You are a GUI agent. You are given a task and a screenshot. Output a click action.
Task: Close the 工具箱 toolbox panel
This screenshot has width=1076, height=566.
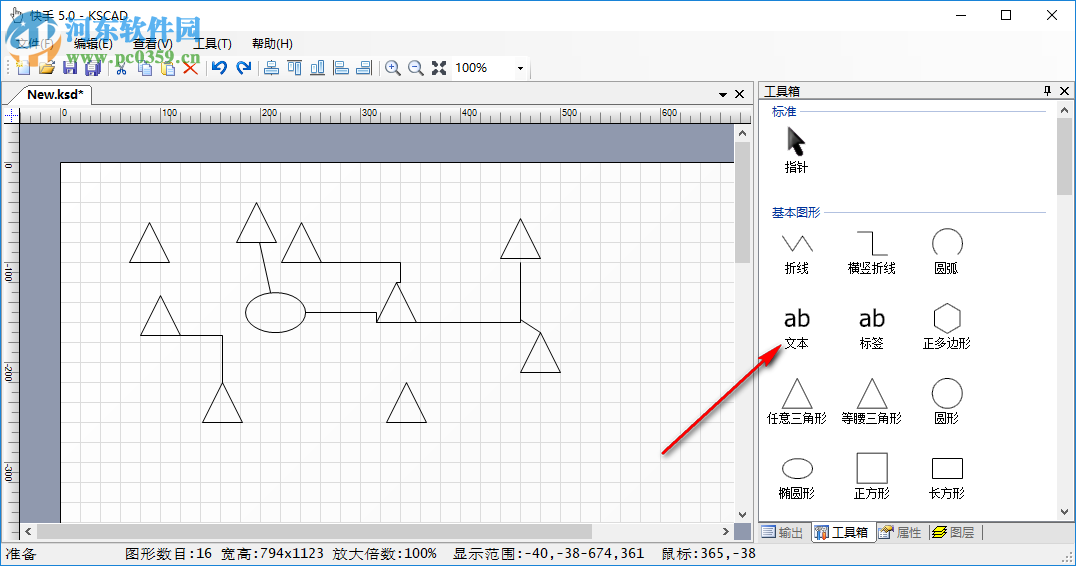tap(1064, 91)
